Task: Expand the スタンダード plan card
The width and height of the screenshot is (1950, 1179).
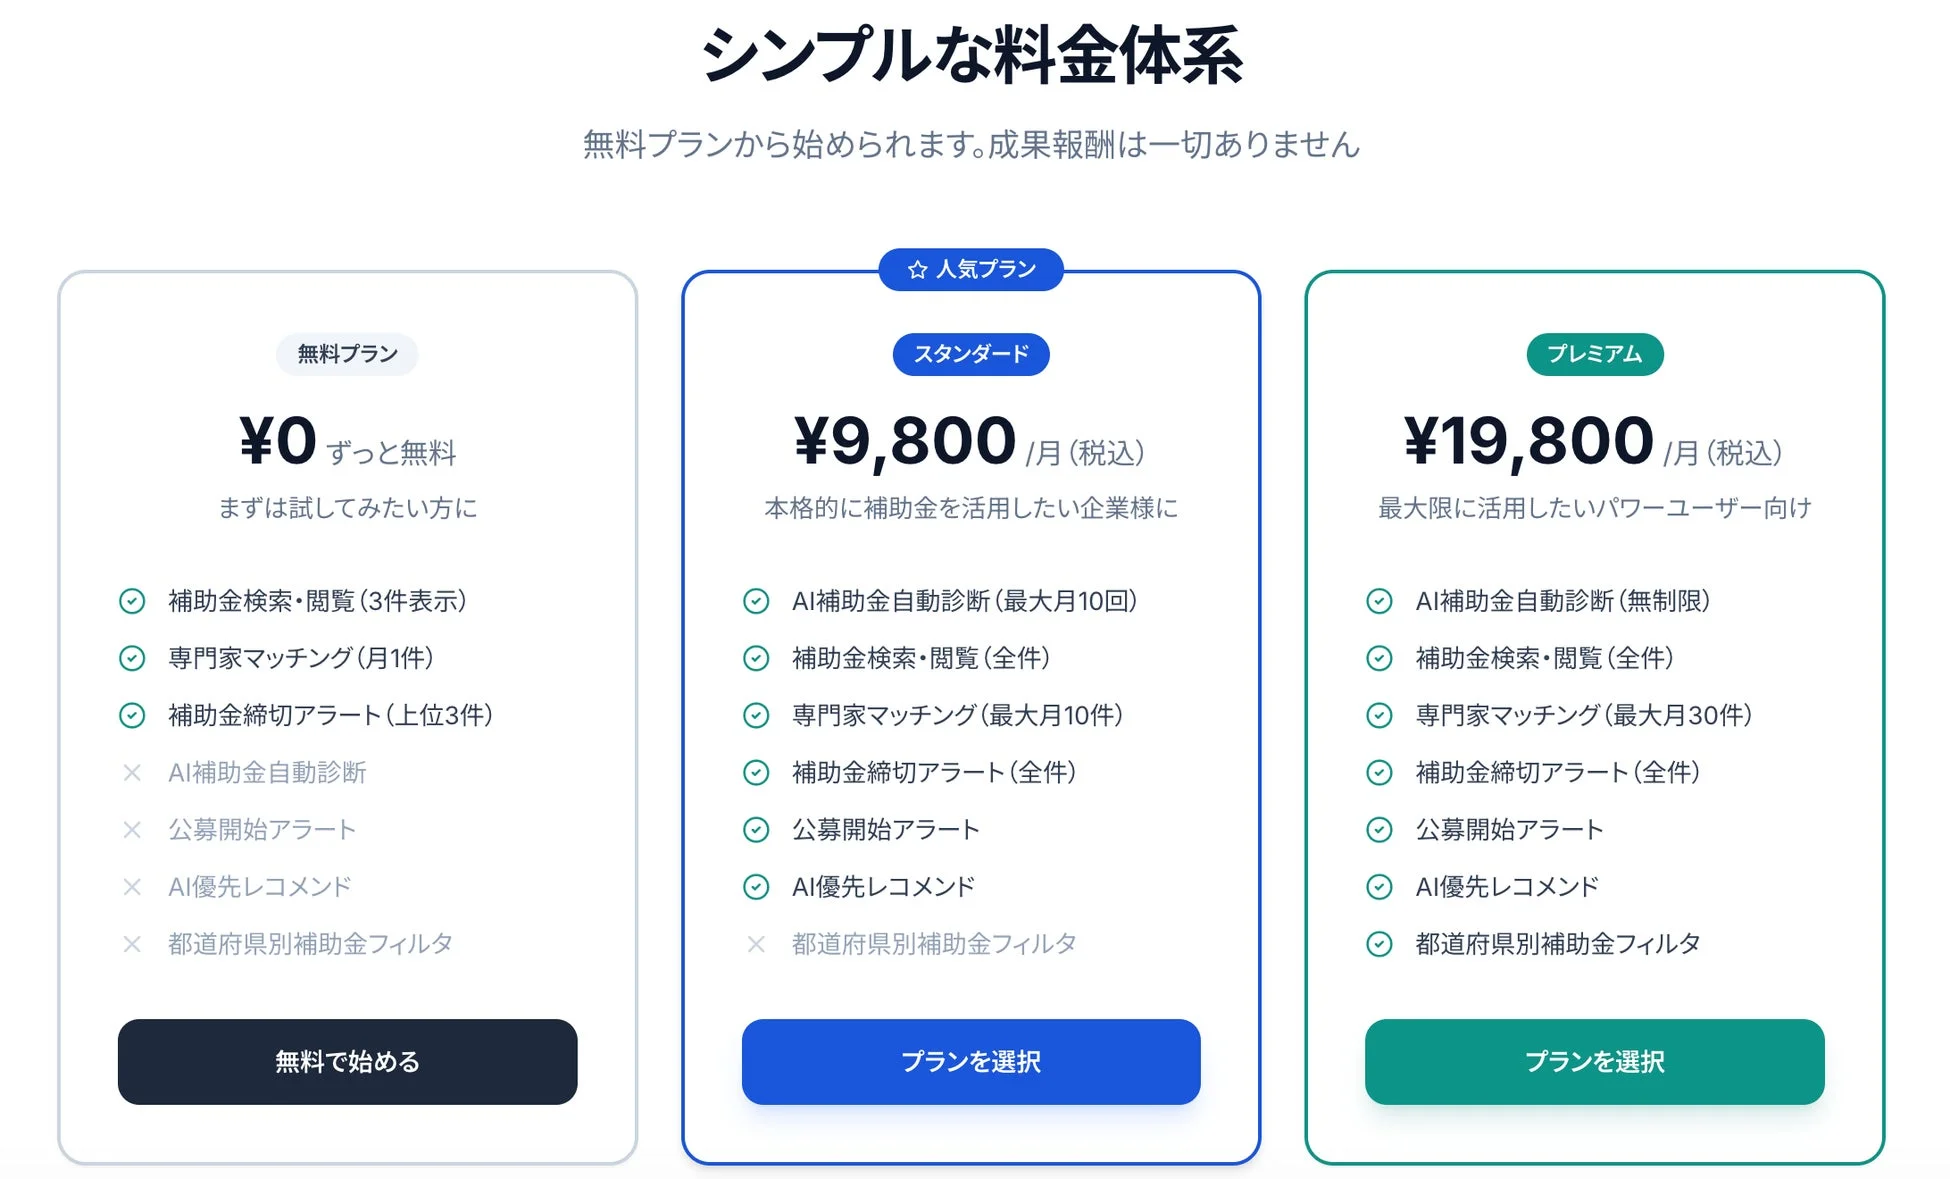Action: [970, 700]
